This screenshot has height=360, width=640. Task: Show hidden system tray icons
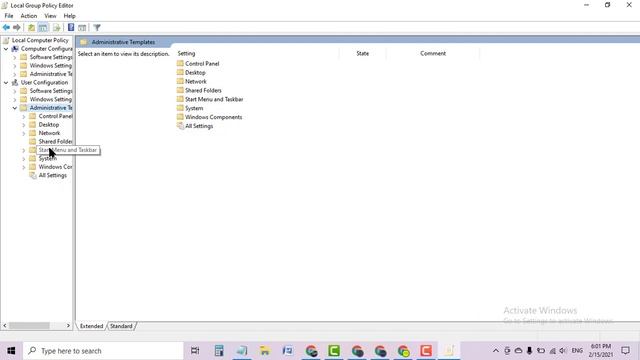(496, 351)
